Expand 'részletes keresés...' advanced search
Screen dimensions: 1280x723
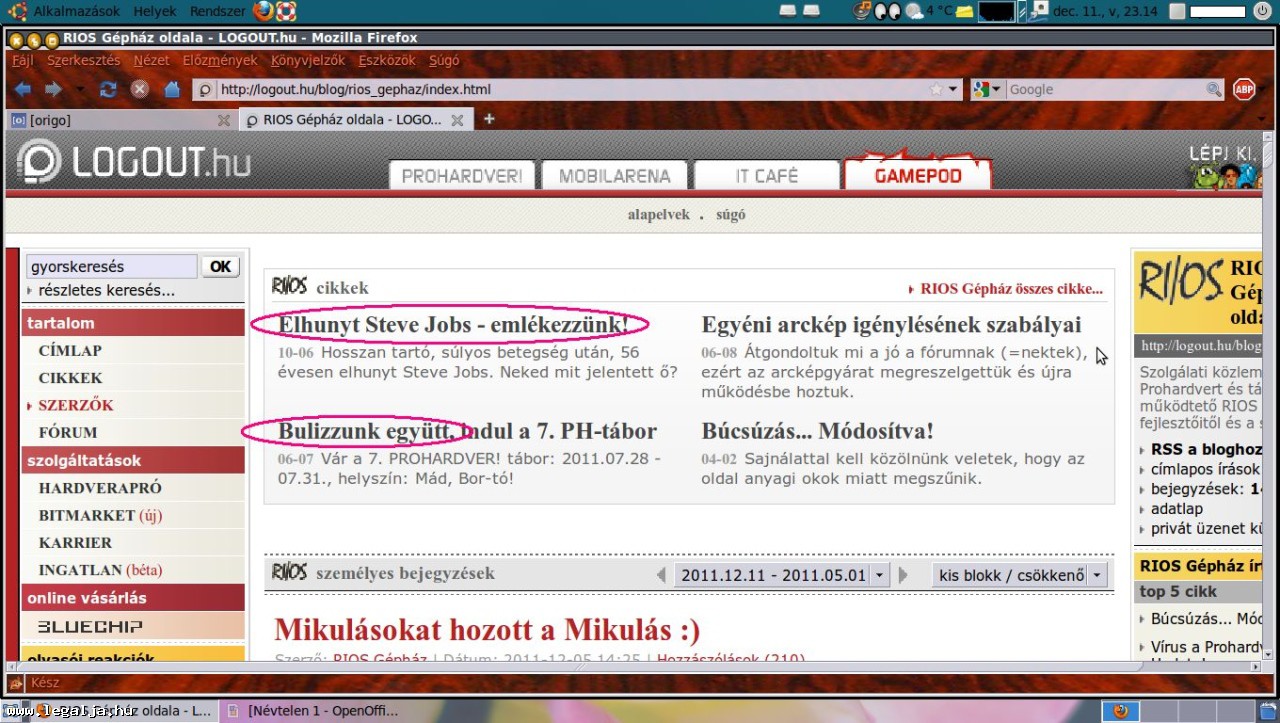tap(106, 291)
